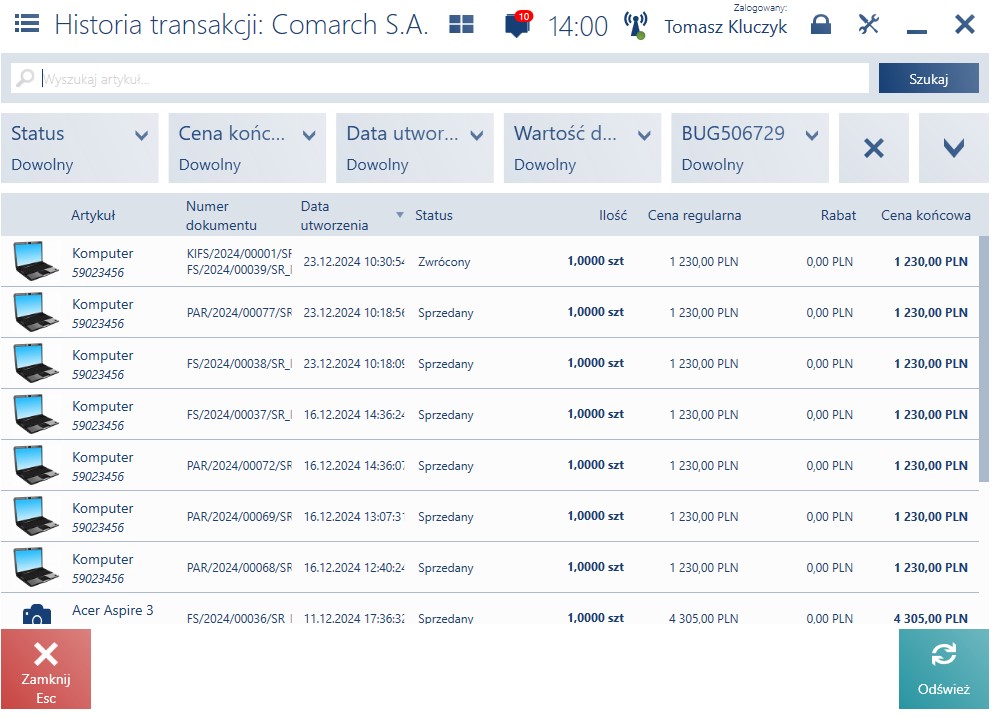Viewport: 994px width, 718px height.
Task: Open the Cena końcowa filter dropdown
Action: (x=247, y=148)
